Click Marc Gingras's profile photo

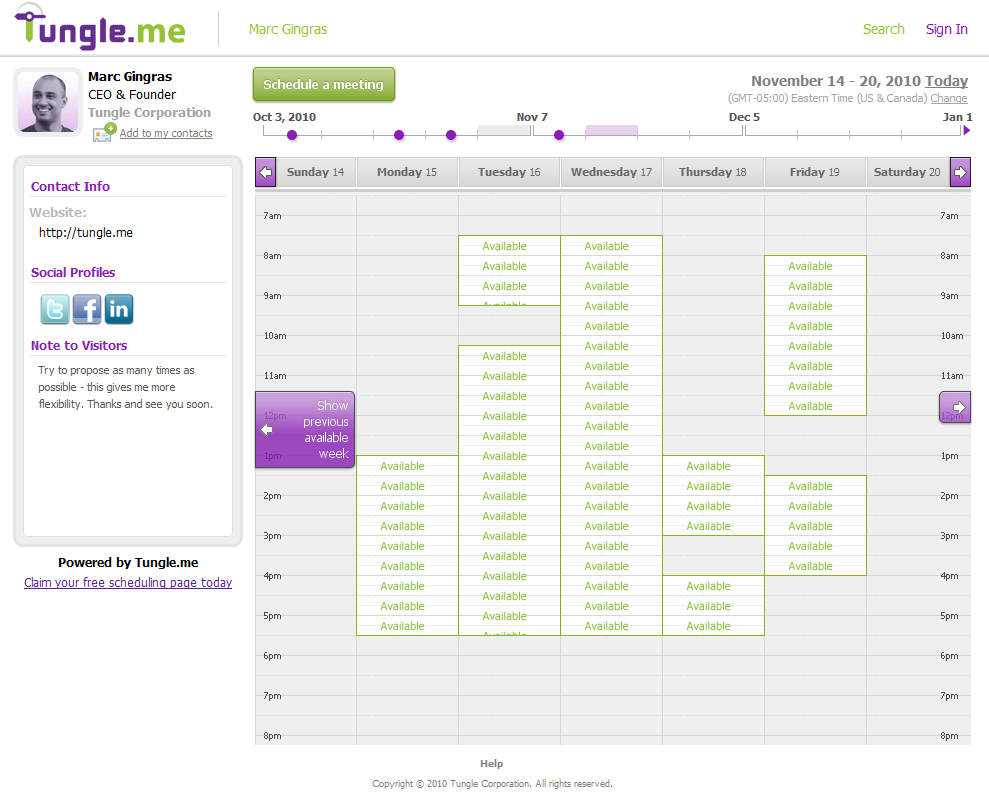point(47,101)
